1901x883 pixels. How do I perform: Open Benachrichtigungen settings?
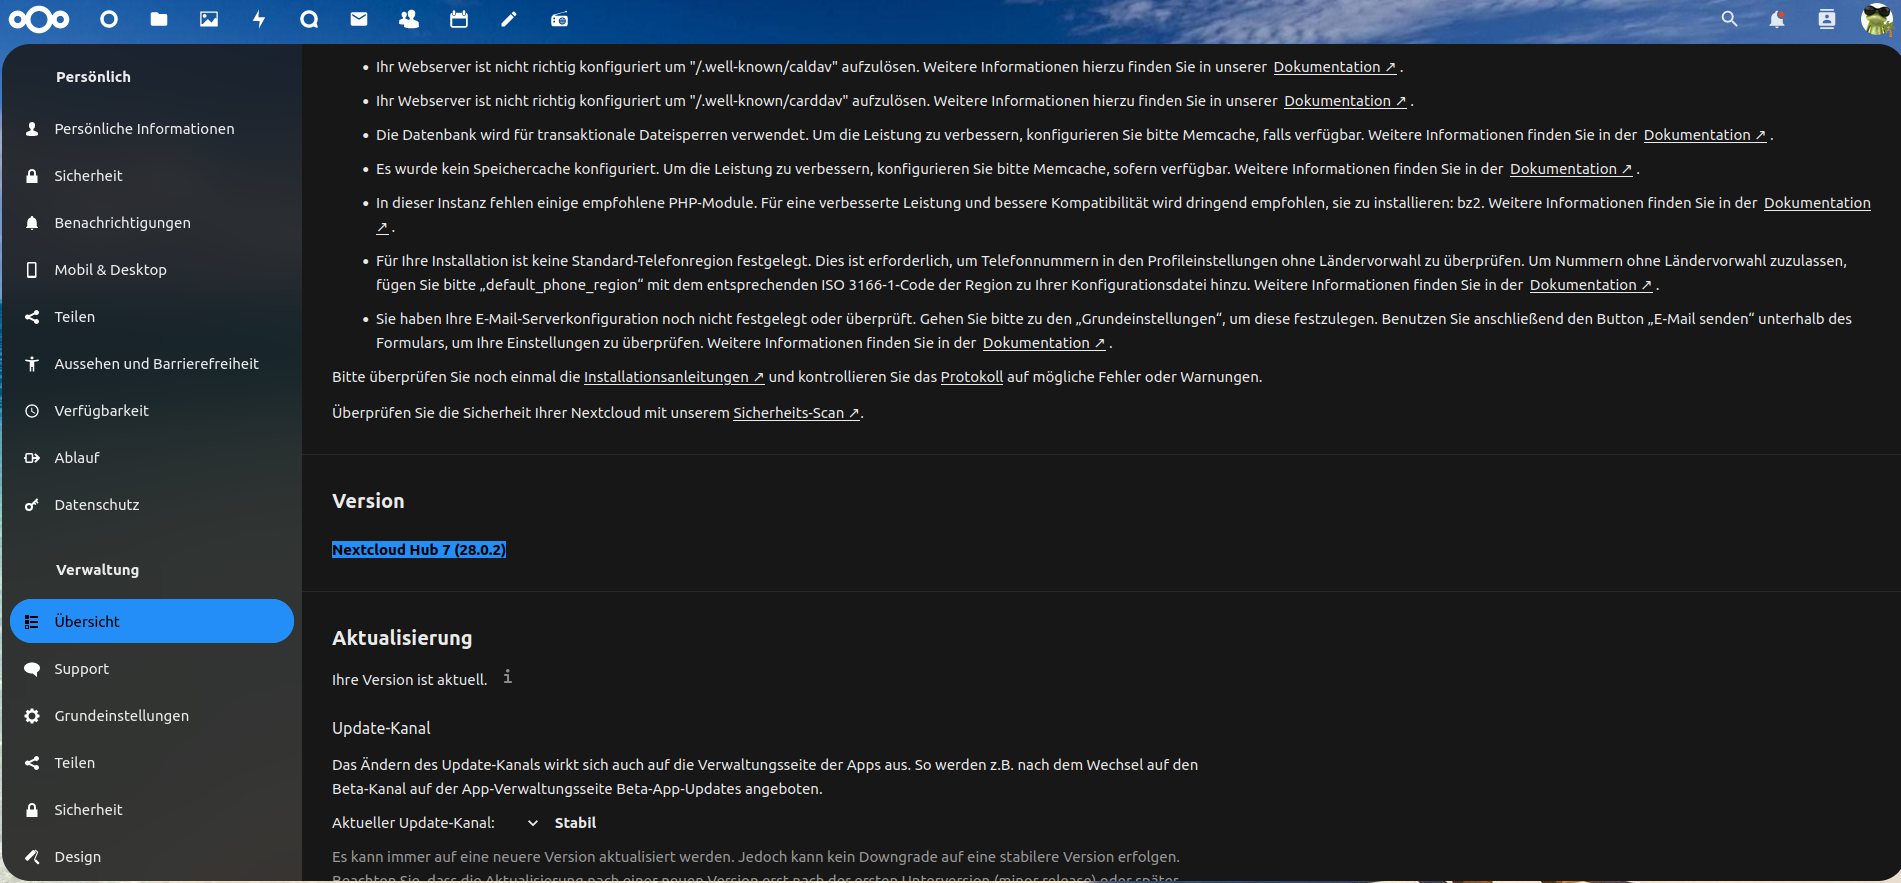[x=152, y=223]
